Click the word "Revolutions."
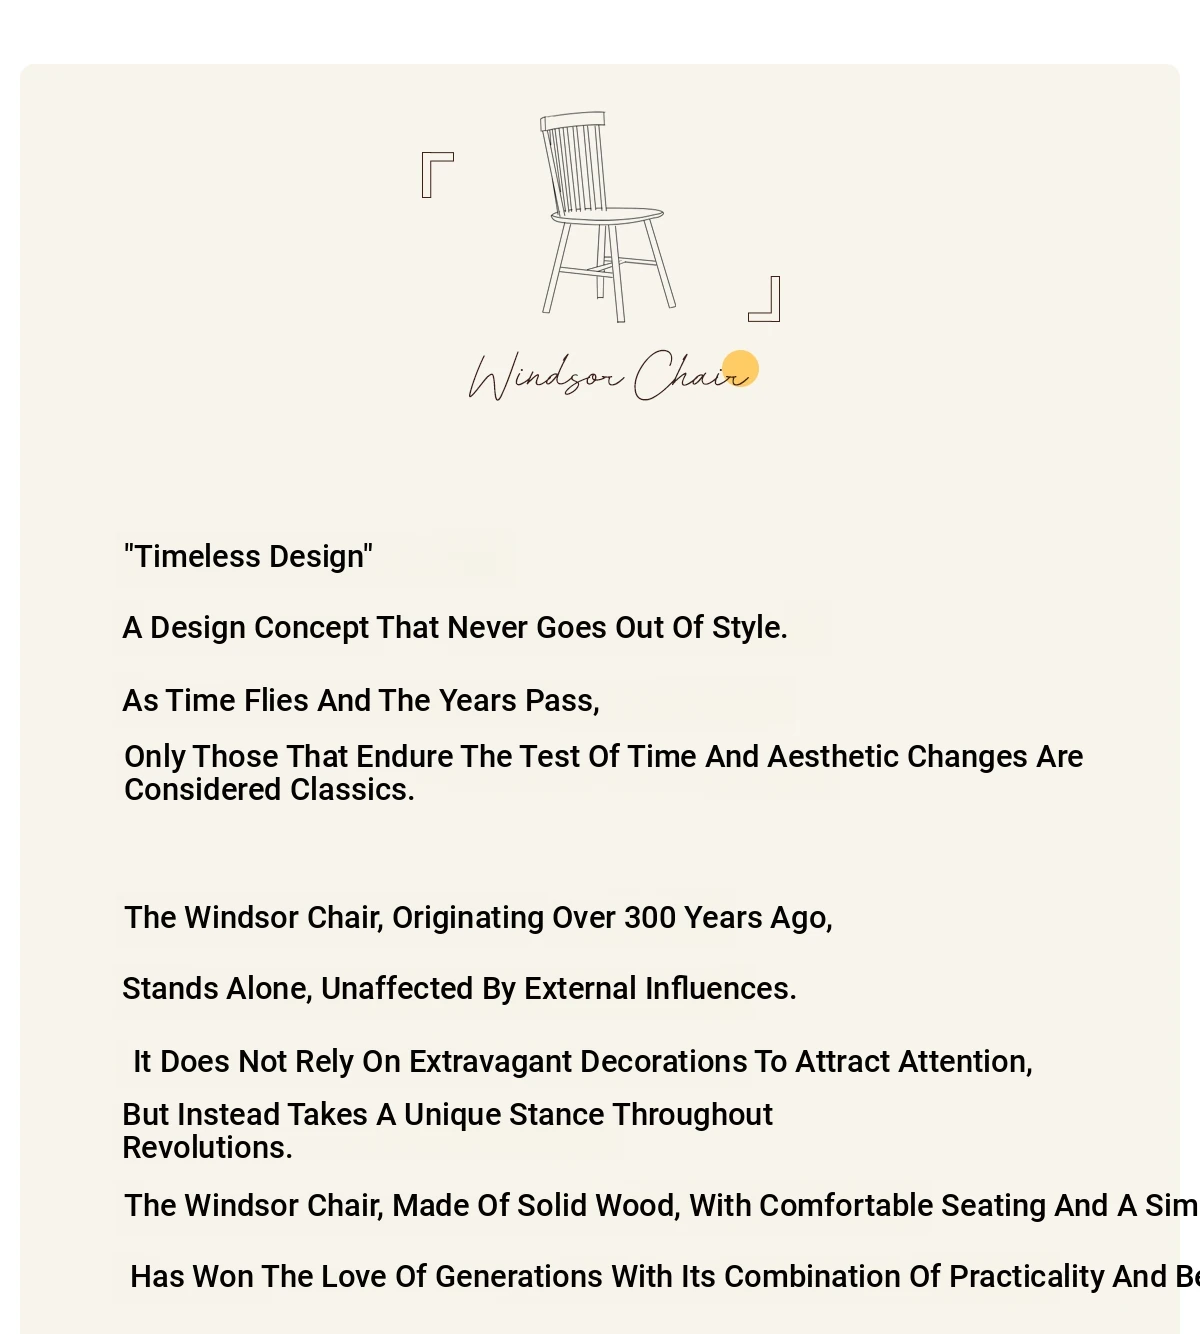 (x=207, y=1147)
